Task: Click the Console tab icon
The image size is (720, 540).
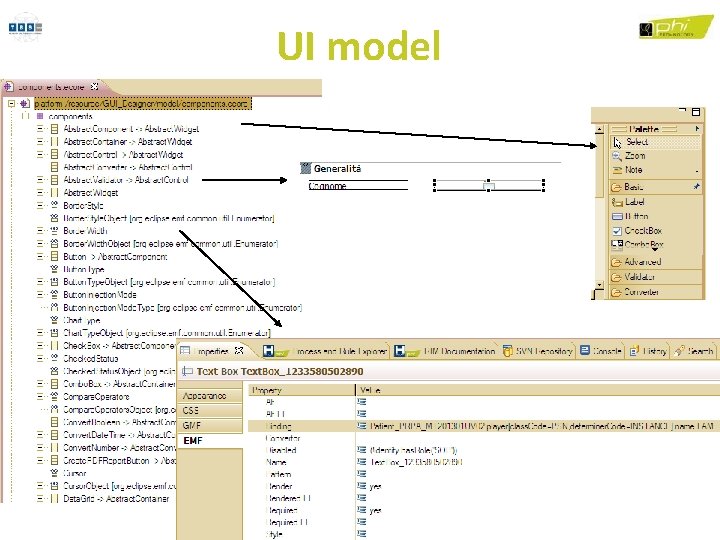Action: [x=585, y=350]
